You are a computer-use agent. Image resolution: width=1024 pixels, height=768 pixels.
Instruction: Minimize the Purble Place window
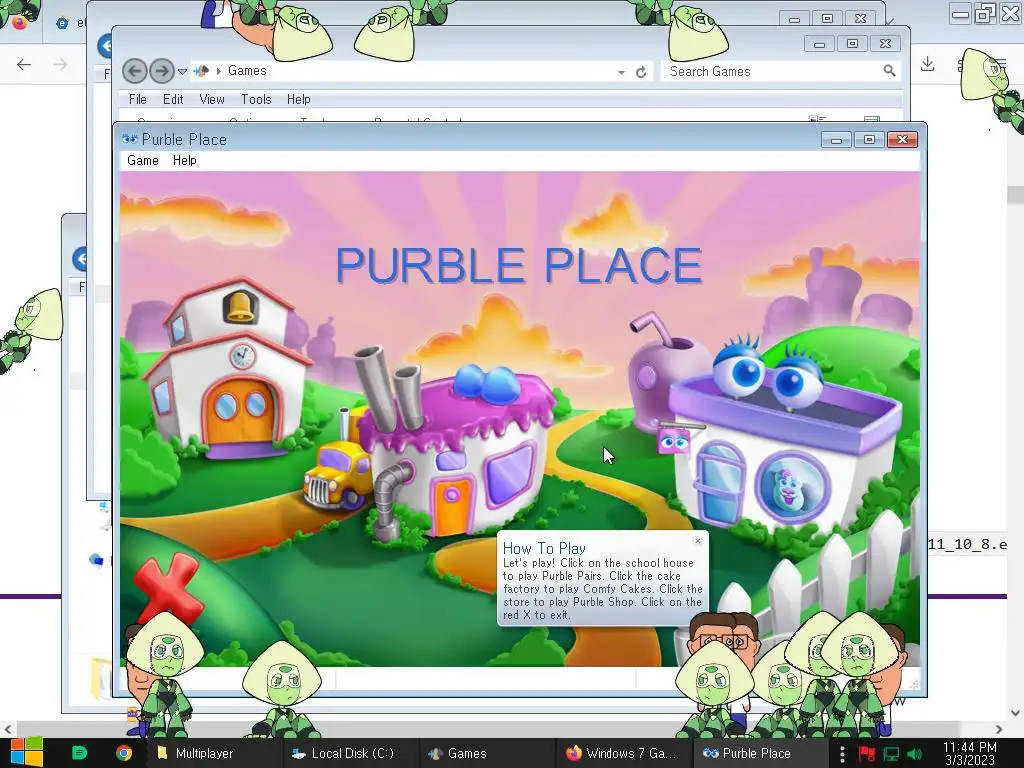pyautogui.click(x=837, y=139)
